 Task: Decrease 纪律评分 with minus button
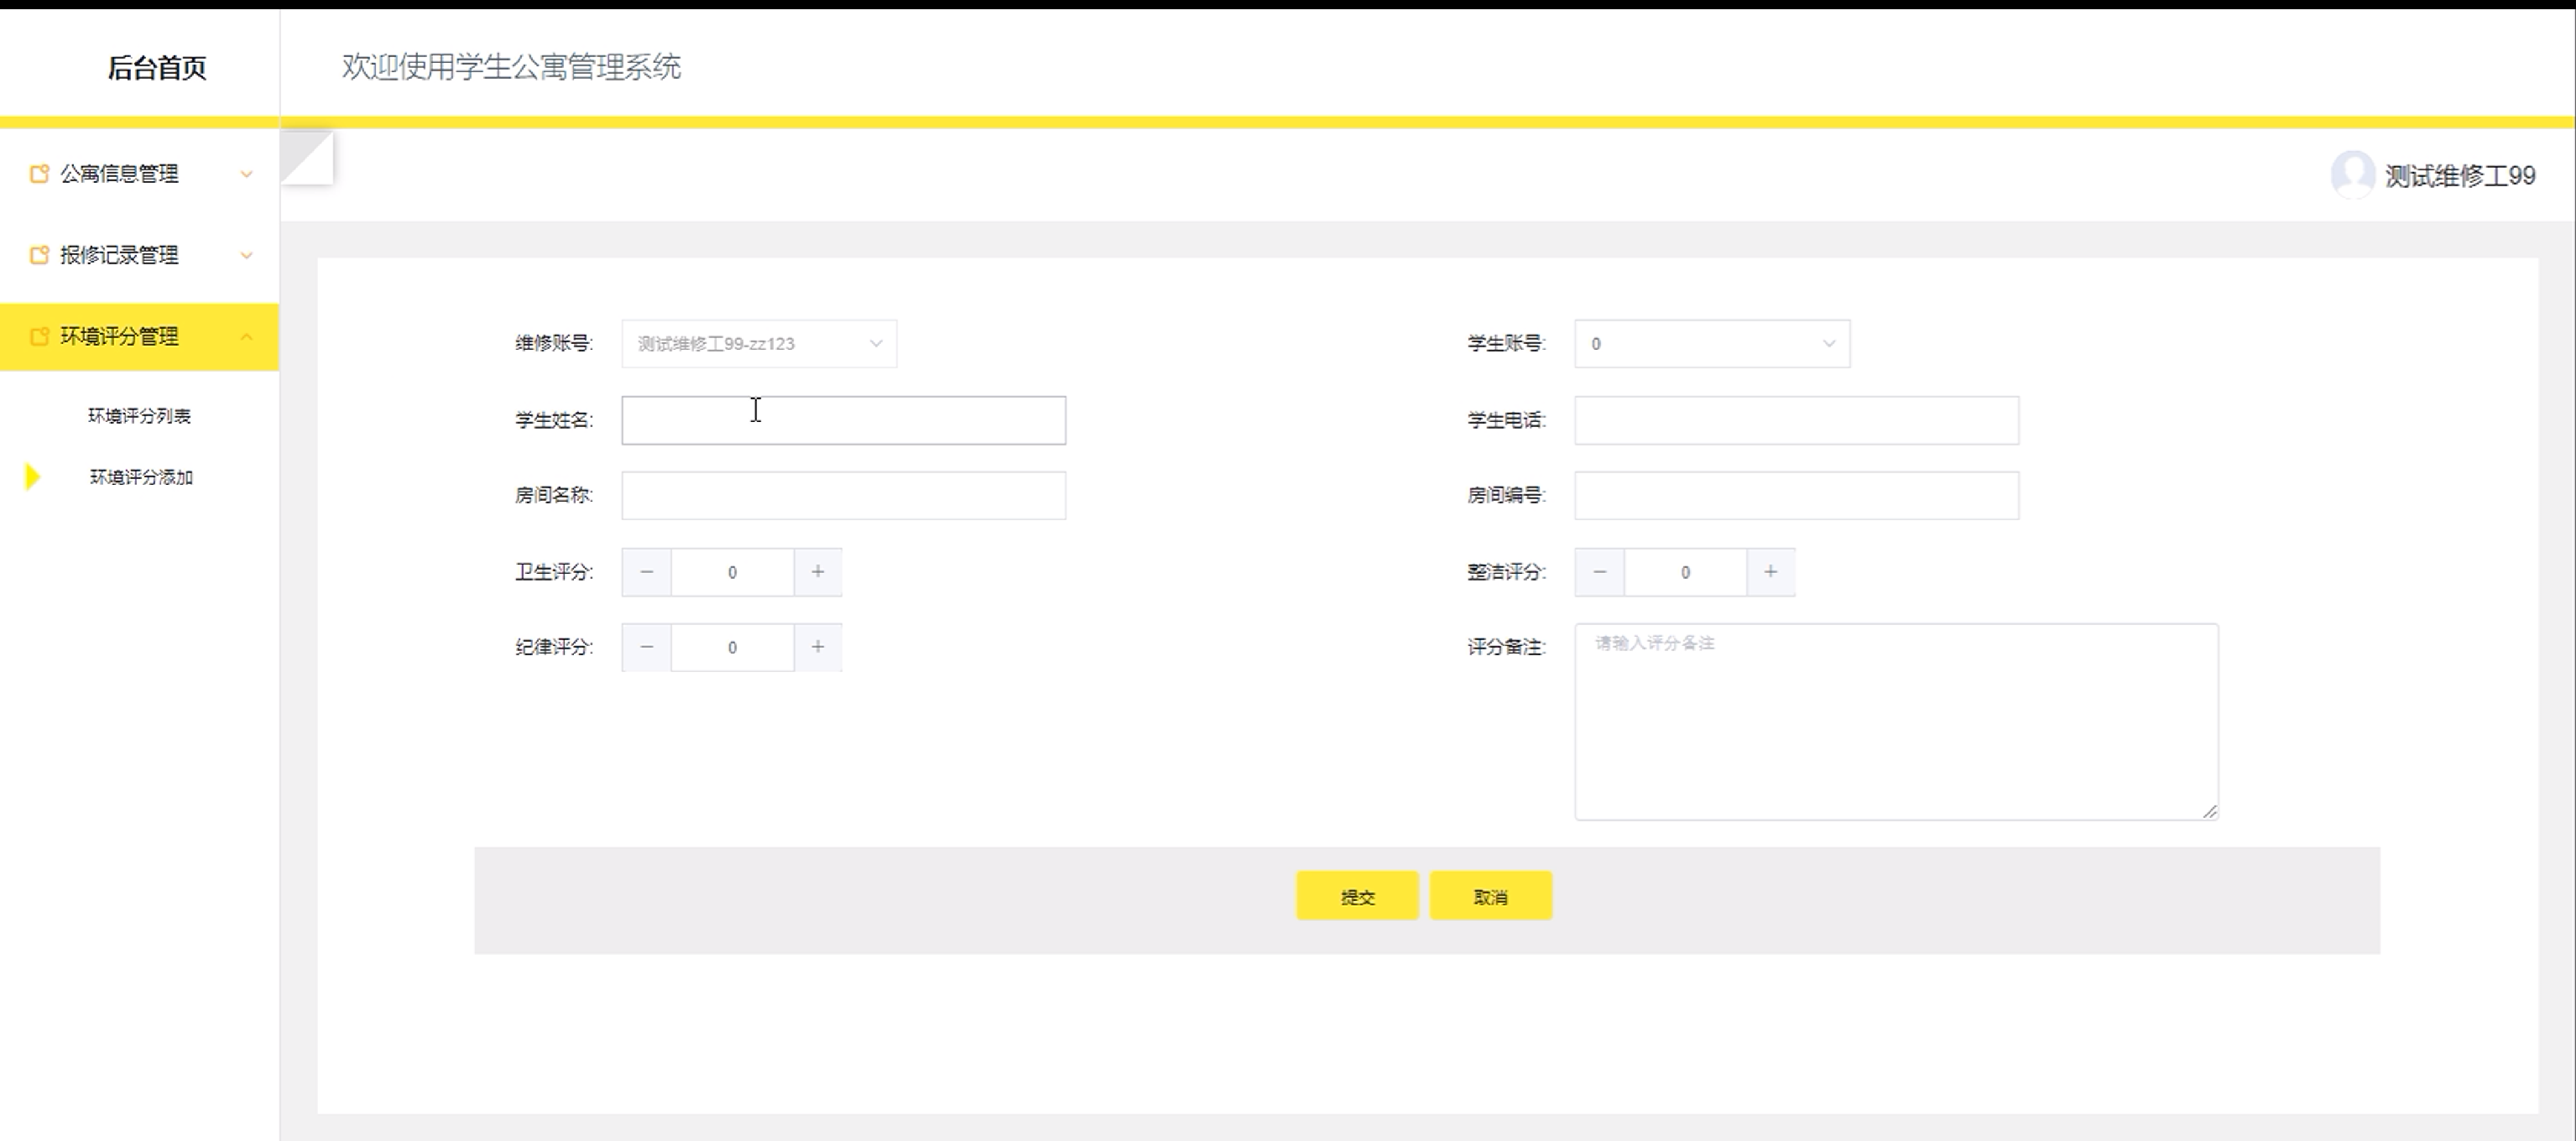(647, 647)
